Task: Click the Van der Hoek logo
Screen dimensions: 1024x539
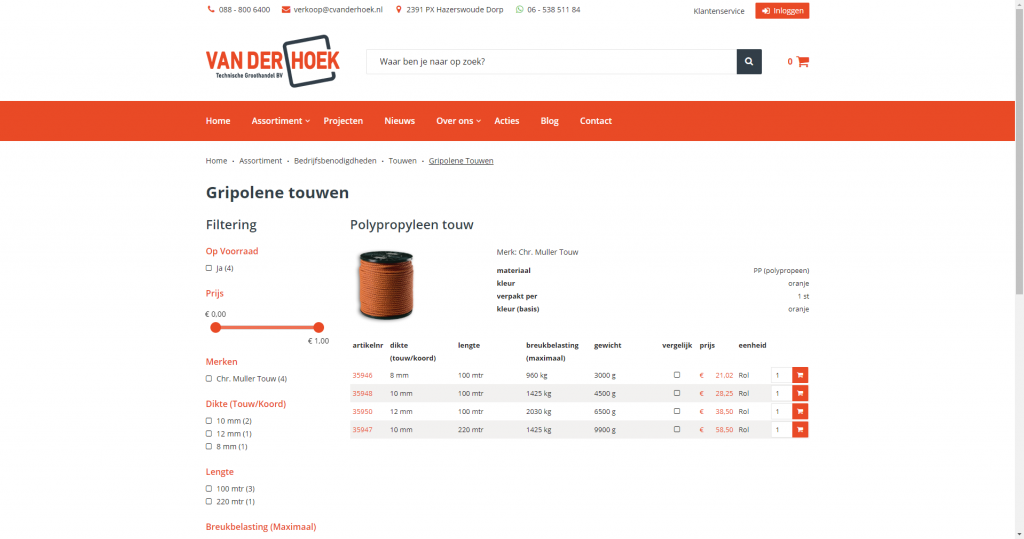Action: click(x=272, y=62)
